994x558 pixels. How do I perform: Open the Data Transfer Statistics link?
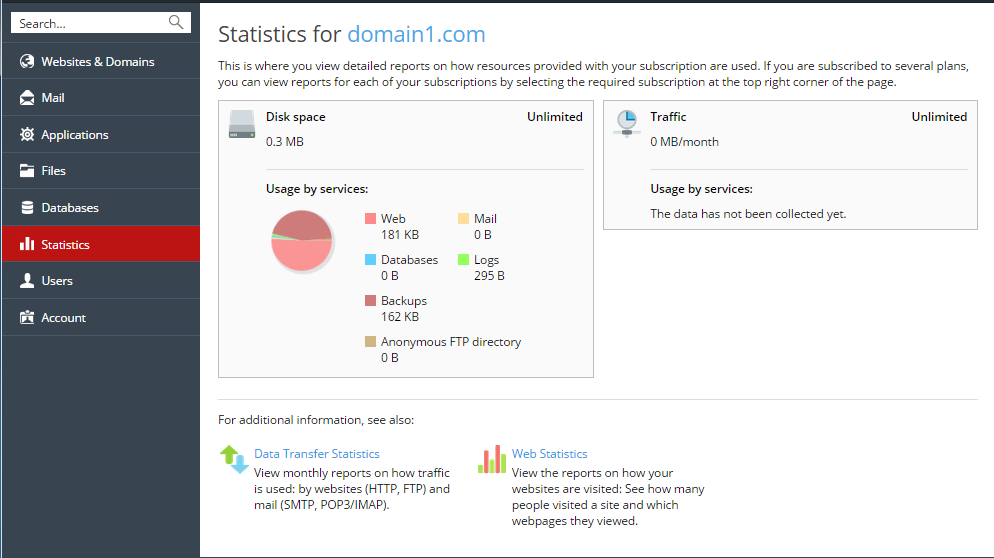click(x=317, y=454)
